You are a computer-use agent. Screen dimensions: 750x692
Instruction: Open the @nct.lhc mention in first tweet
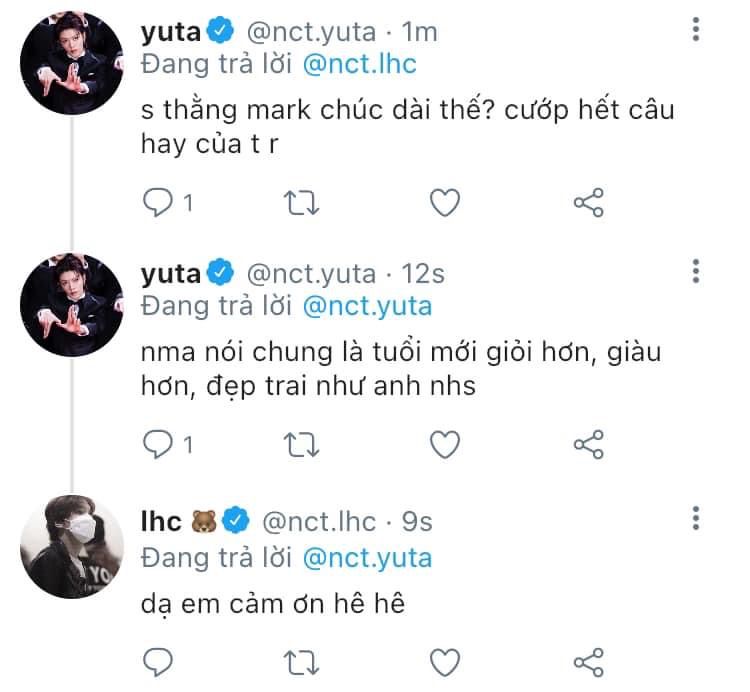[x=360, y=64]
